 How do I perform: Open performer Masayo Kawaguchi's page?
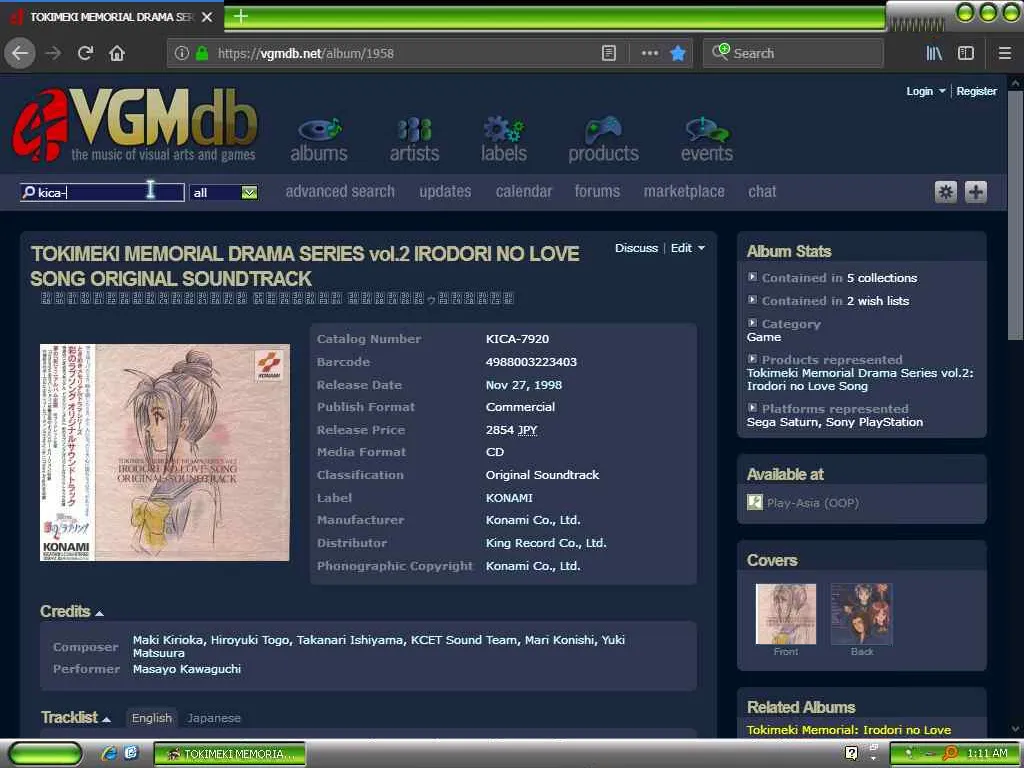[187, 669]
